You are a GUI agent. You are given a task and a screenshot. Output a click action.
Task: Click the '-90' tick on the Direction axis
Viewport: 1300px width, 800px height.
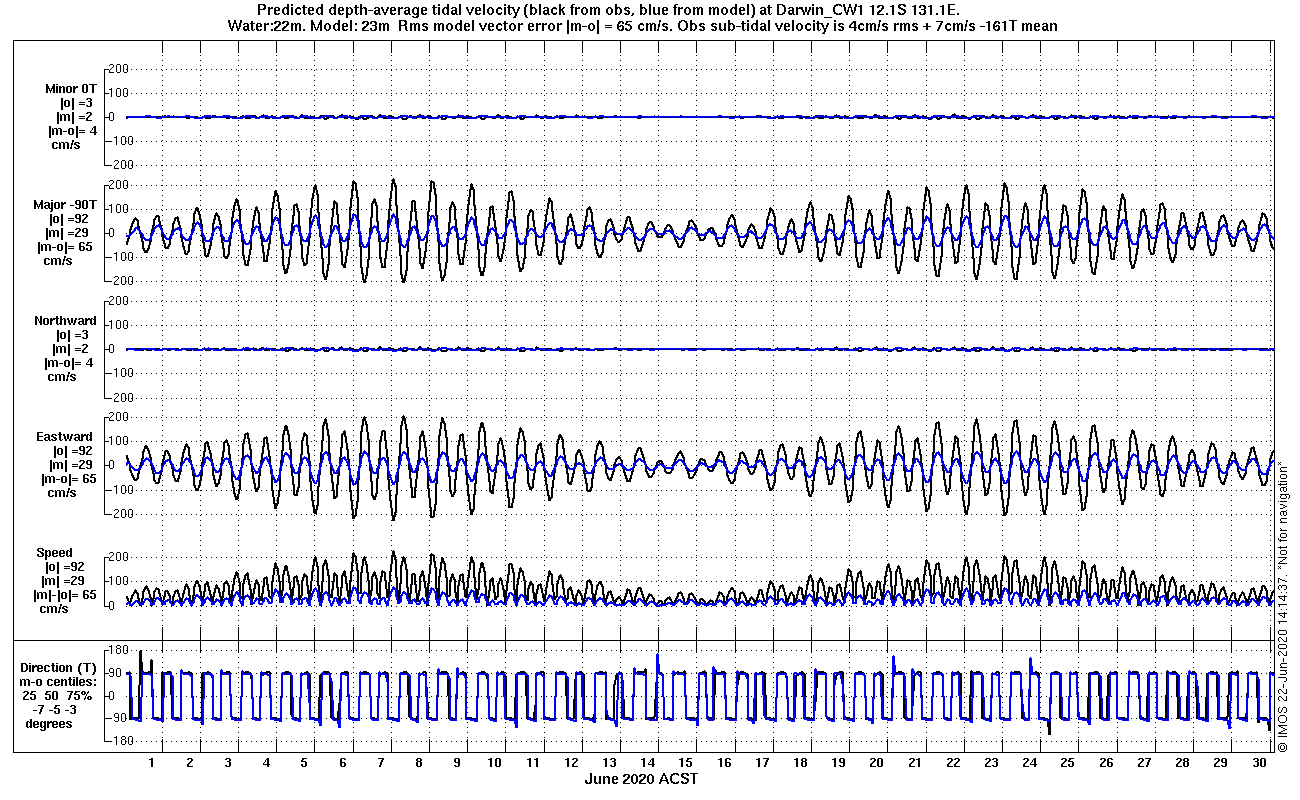pos(116,718)
